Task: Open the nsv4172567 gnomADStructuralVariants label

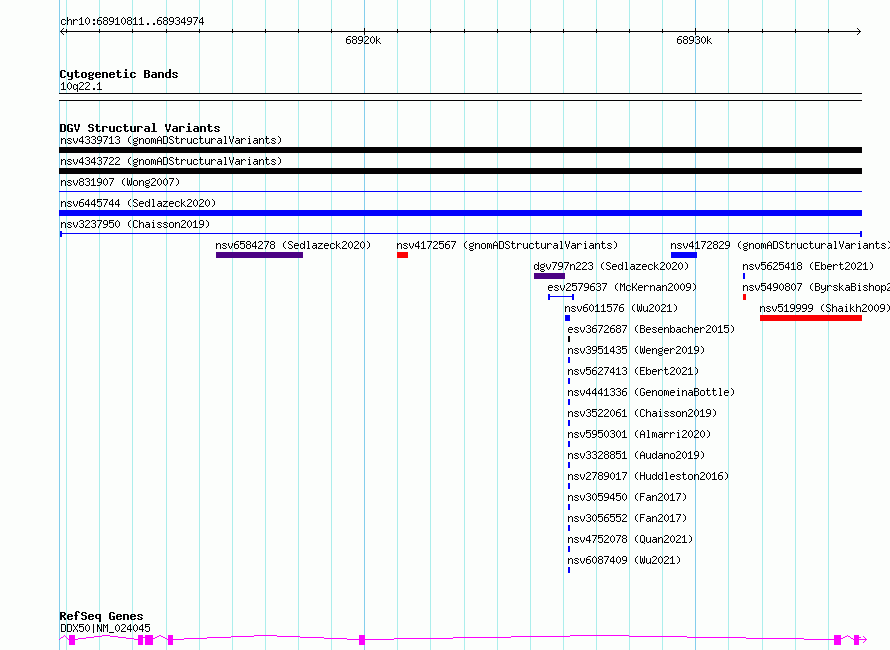Action: [507, 245]
